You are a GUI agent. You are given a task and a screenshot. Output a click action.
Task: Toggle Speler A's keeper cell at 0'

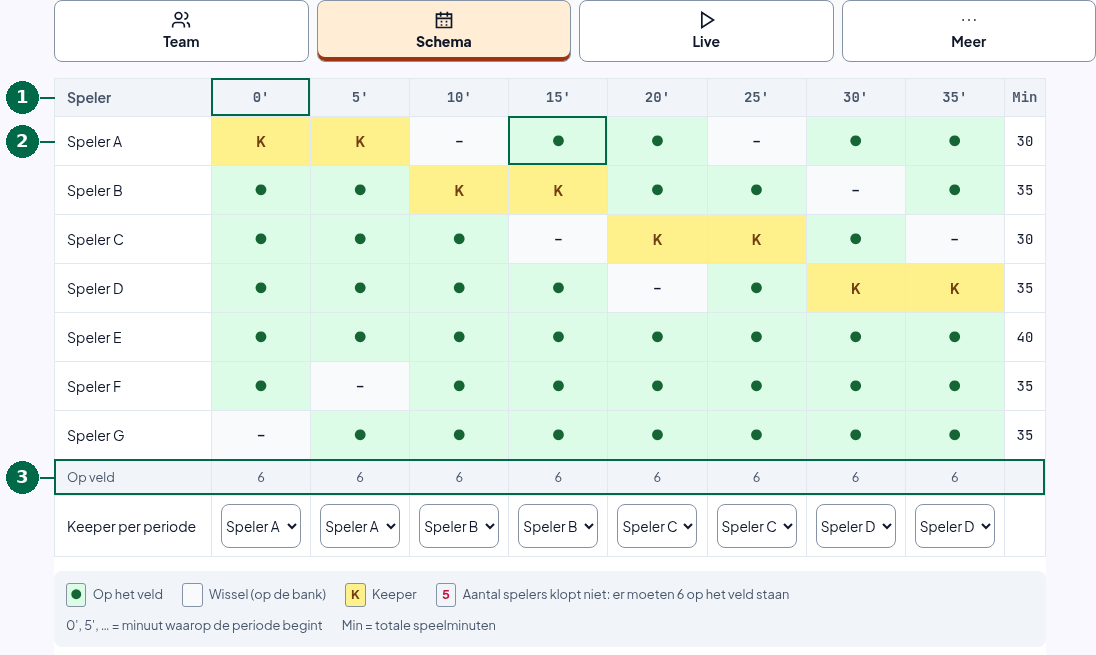[261, 141]
